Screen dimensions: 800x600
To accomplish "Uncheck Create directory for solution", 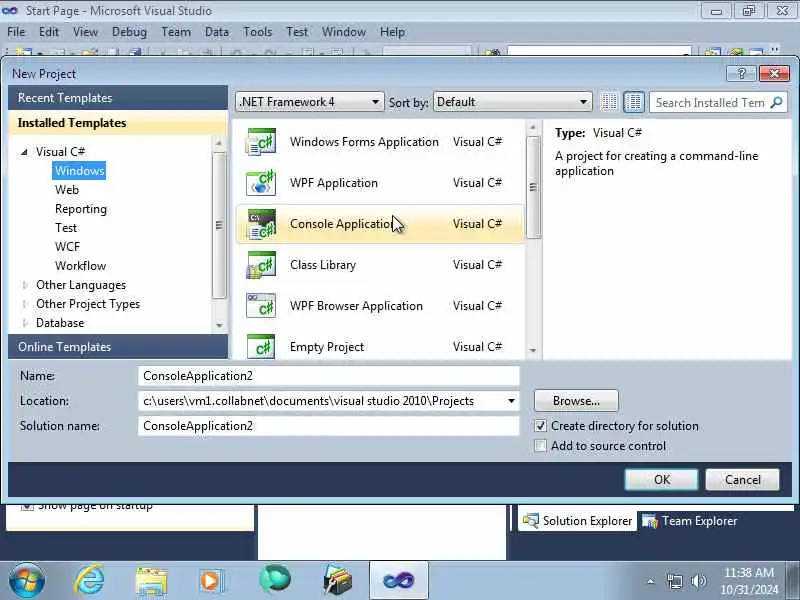I will 540,426.
